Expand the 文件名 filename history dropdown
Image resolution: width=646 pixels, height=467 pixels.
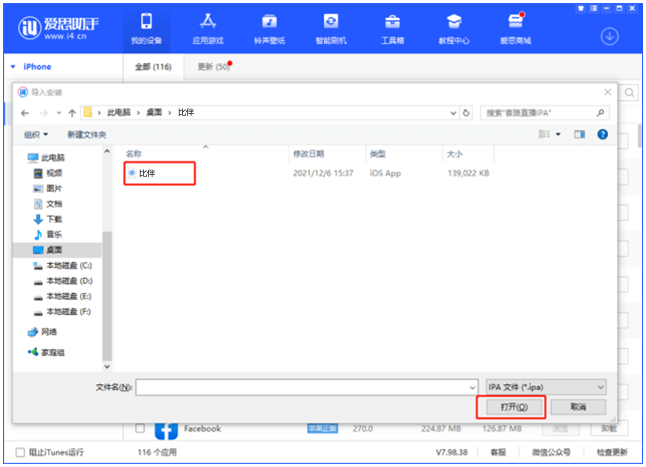[x=471, y=386]
